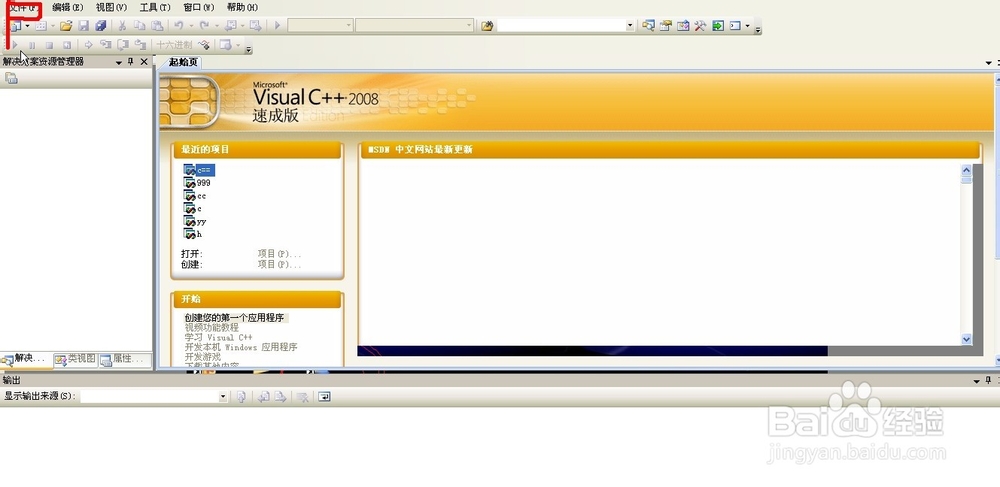
Task: Click the Show Next Statement arrow icon
Action: [x=89, y=45]
